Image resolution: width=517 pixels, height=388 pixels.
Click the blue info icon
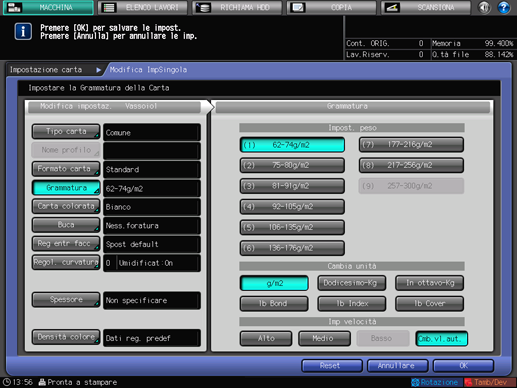[23, 32]
